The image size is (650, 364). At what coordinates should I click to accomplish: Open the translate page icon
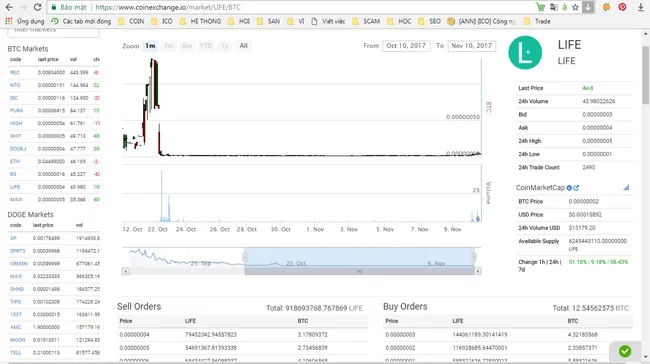553,7
